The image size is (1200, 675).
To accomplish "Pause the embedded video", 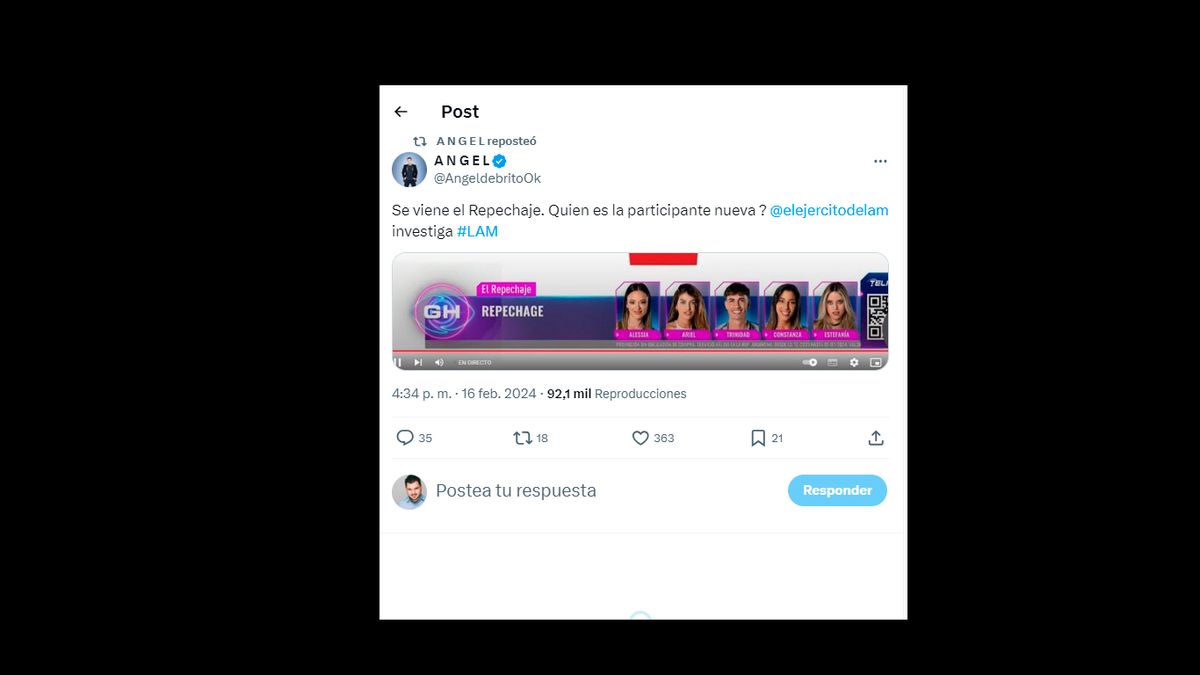I will 398,362.
